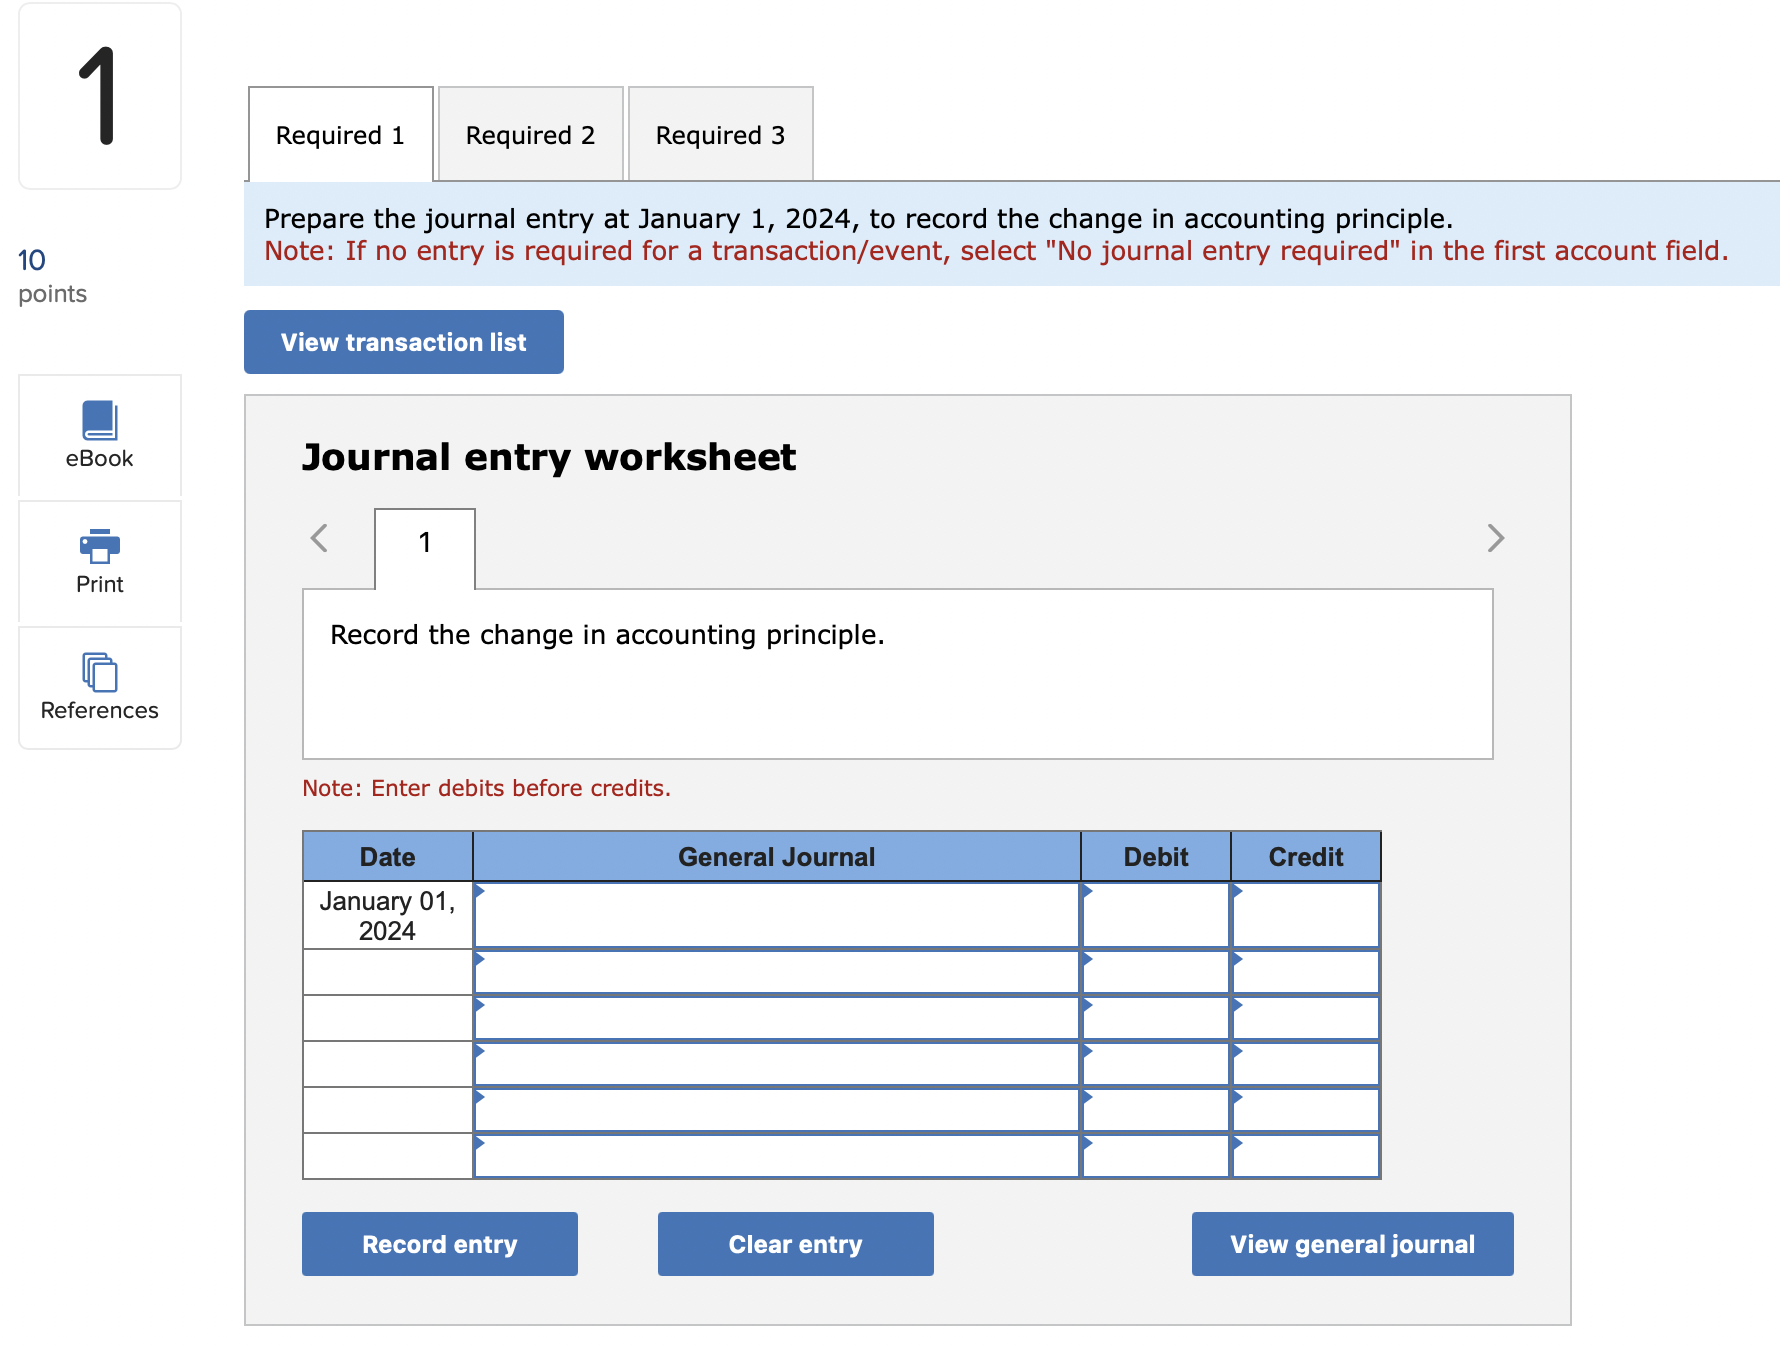Click Debit field in second journal row
Screen dimensions: 1780x1348
click(1156, 972)
